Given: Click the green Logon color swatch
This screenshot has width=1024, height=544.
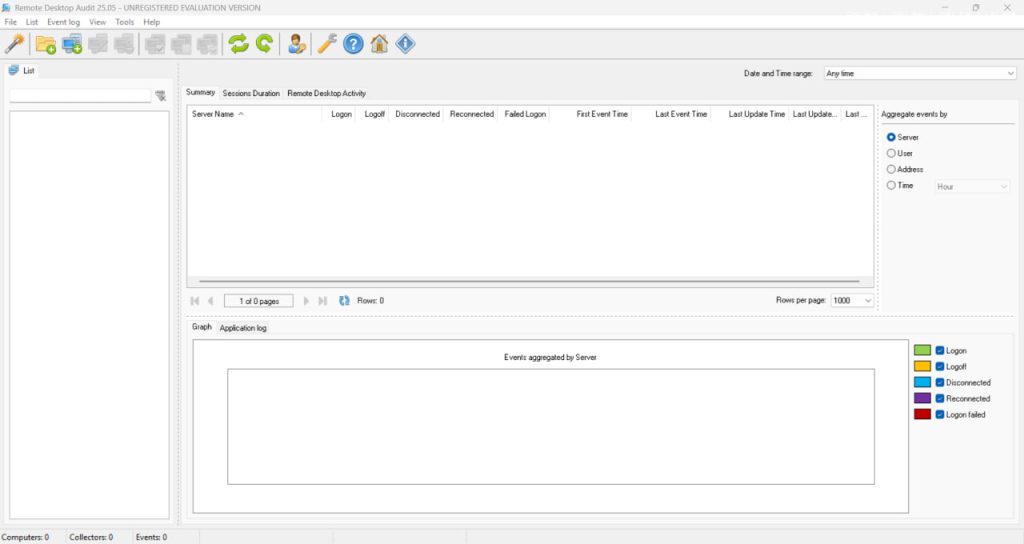Looking at the screenshot, I should pos(922,351).
